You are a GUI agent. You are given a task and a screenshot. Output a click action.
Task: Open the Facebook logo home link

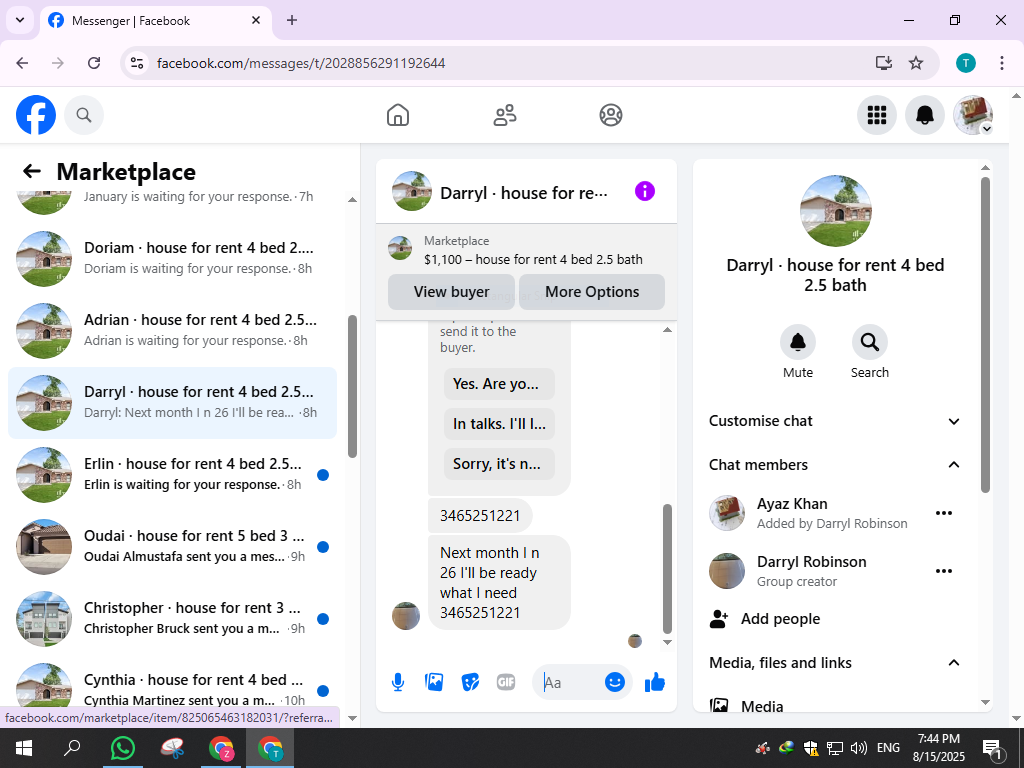pos(36,115)
